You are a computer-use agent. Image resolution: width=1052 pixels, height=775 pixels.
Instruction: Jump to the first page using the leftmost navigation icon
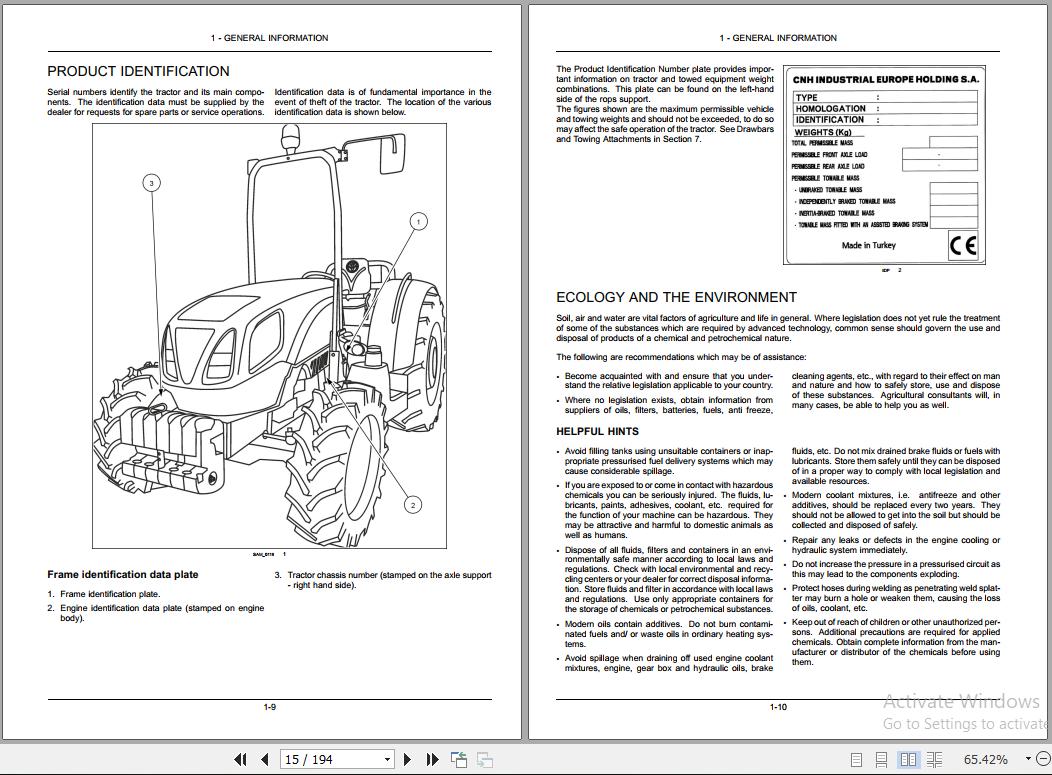241,760
